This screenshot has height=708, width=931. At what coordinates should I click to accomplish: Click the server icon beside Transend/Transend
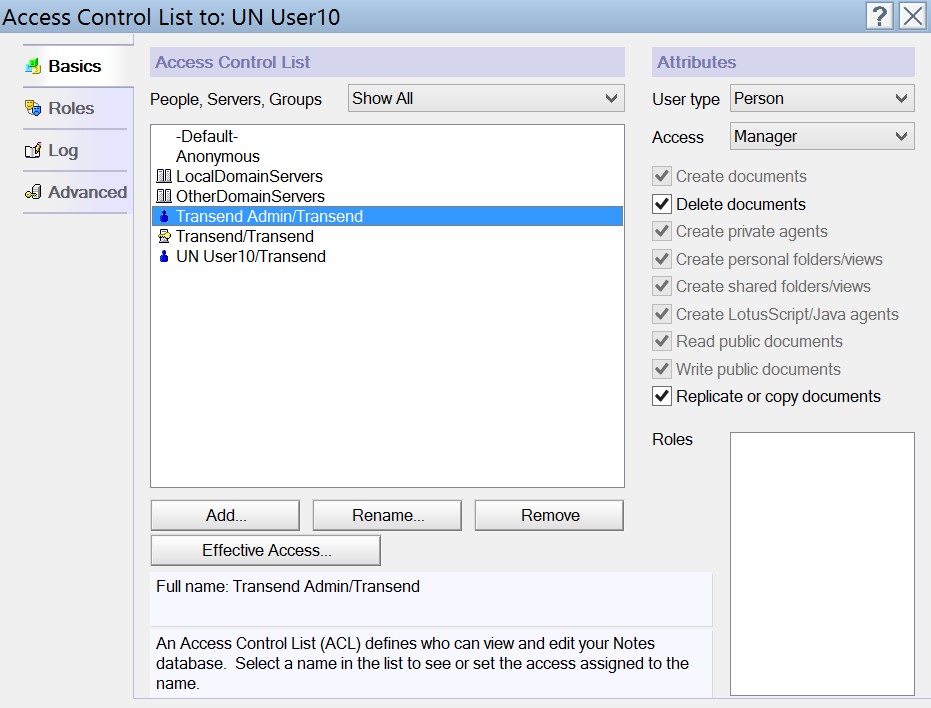click(164, 236)
